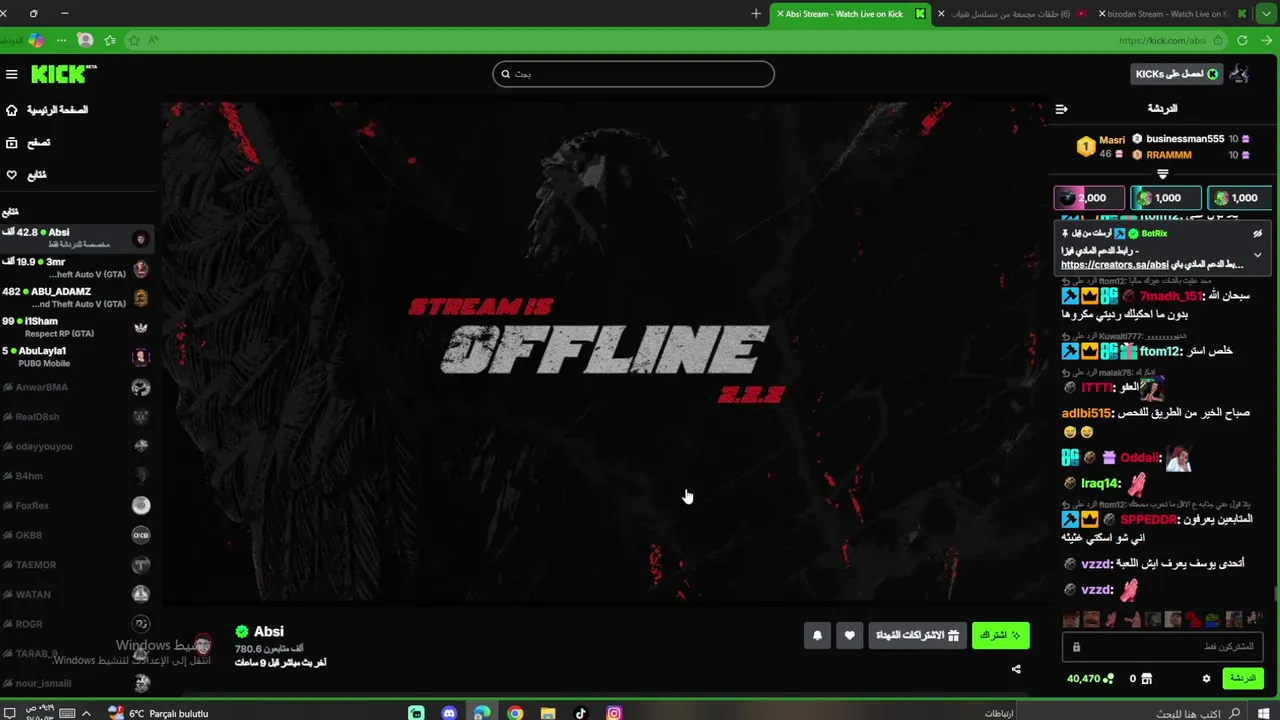Click the gift subscriptions button

click(918, 635)
